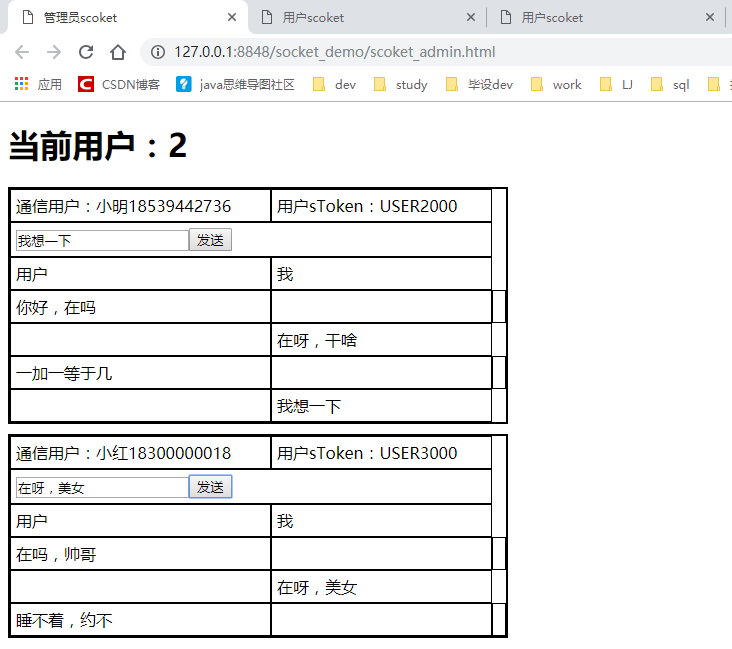Open the 毕设dev bookmarks folder

pyautogui.click(x=479, y=84)
